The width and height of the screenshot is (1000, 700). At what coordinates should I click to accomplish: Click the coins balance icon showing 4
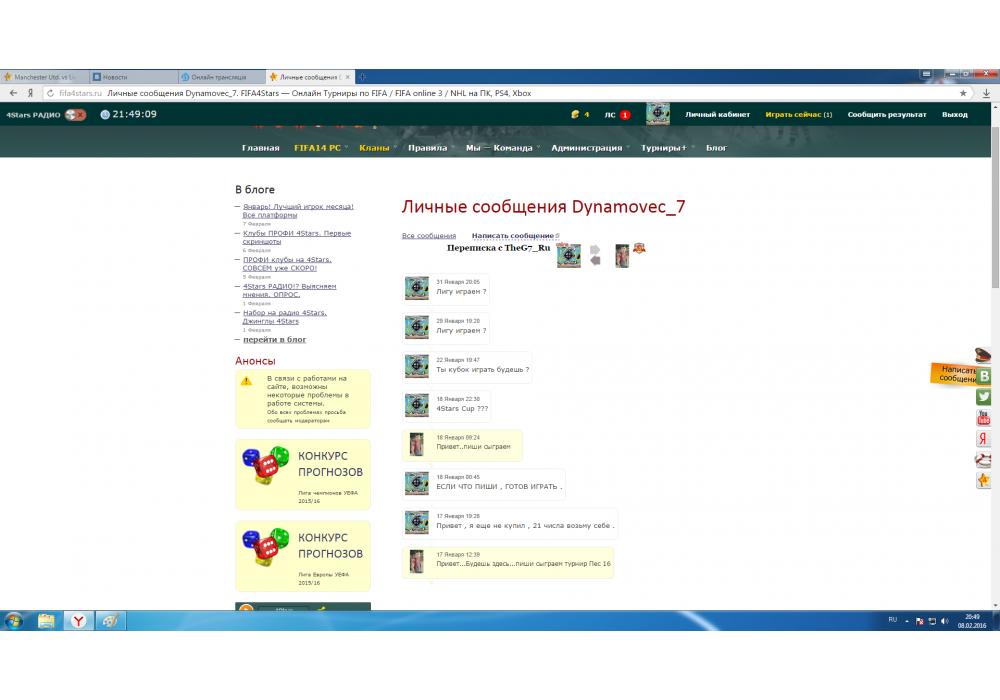pos(575,115)
